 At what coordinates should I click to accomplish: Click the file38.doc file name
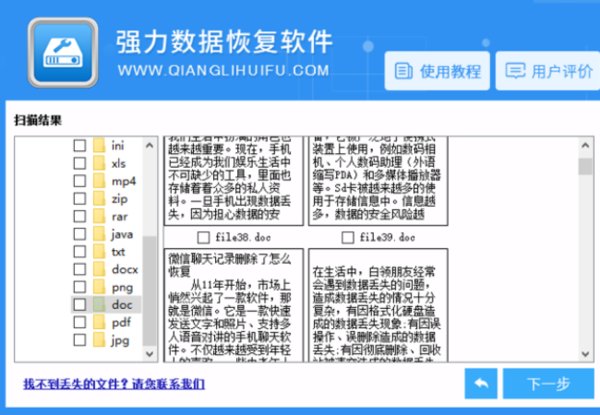tap(243, 238)
